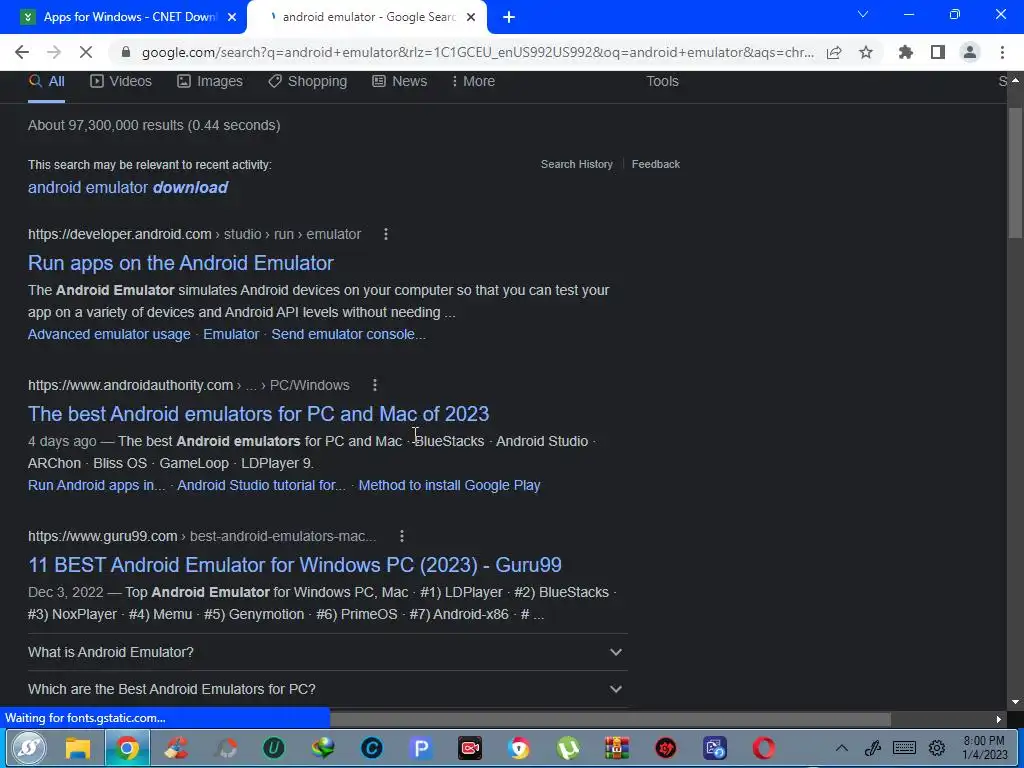Open the Start button on taskbar

click(x=27, y=748)
